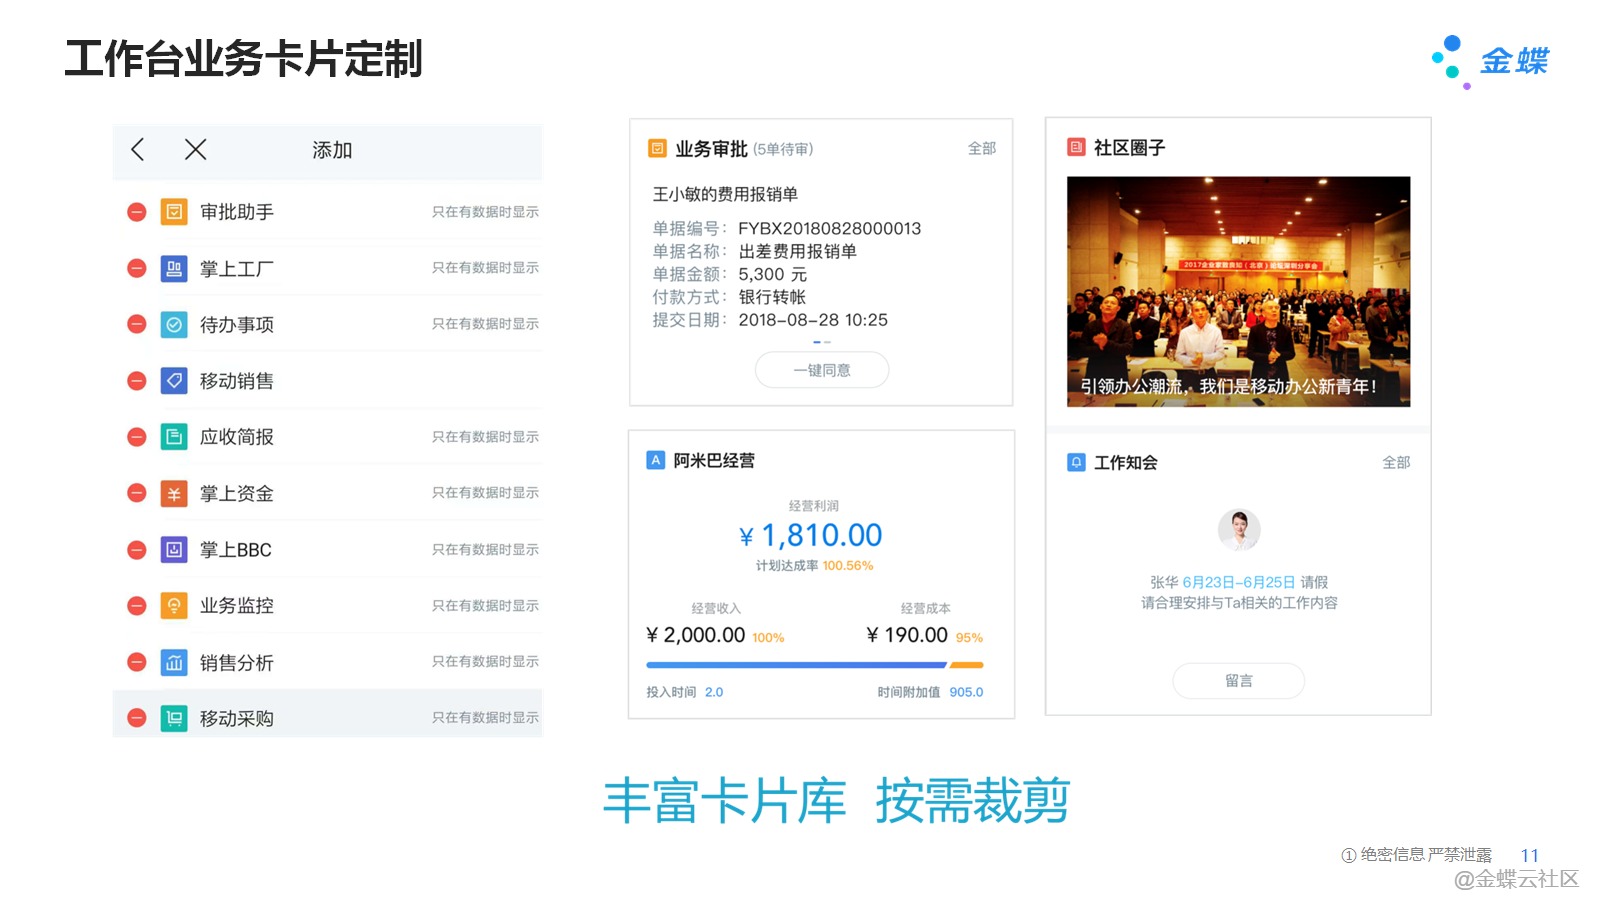The height and width of the screenshot is (900, 1600).
Task: Click the back arrow in the 添加 header
Action: tap(138, 150)
